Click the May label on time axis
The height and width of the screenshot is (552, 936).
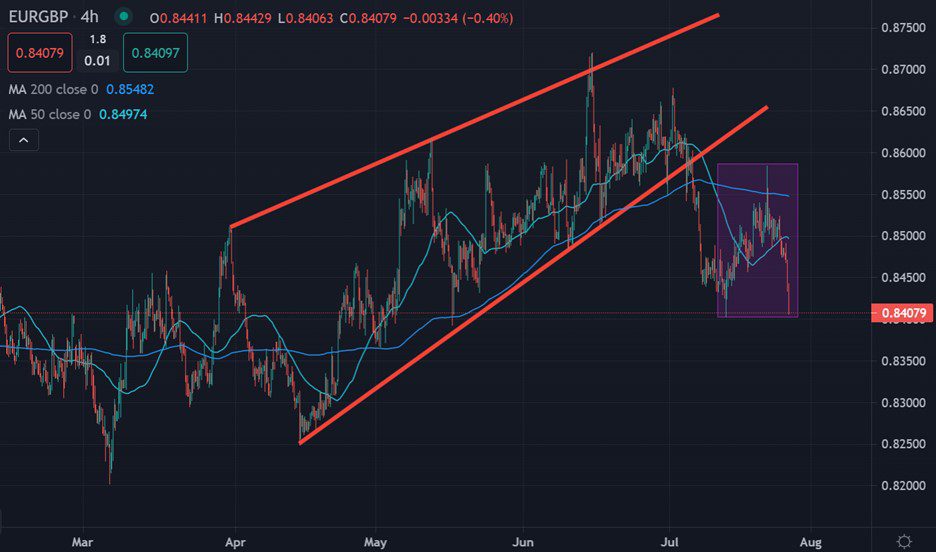[x=375, y=542]
